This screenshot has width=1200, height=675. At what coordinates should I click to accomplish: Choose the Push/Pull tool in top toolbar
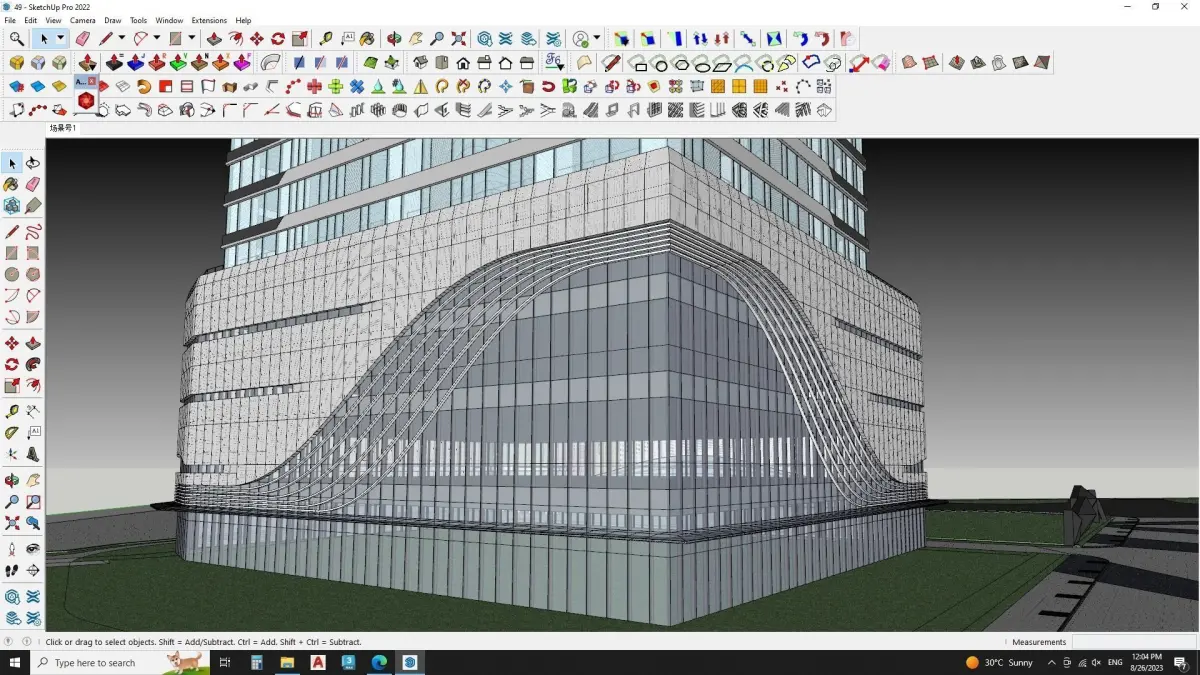(x=214, y=39)
